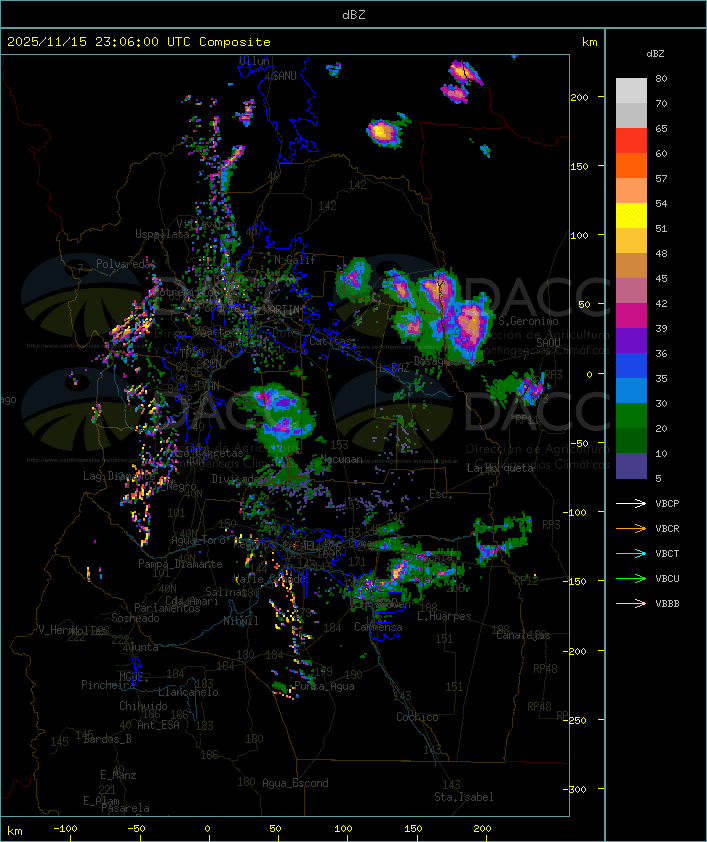Click the Cochico map label
This screenshot has width=707, height=842.
417,717
